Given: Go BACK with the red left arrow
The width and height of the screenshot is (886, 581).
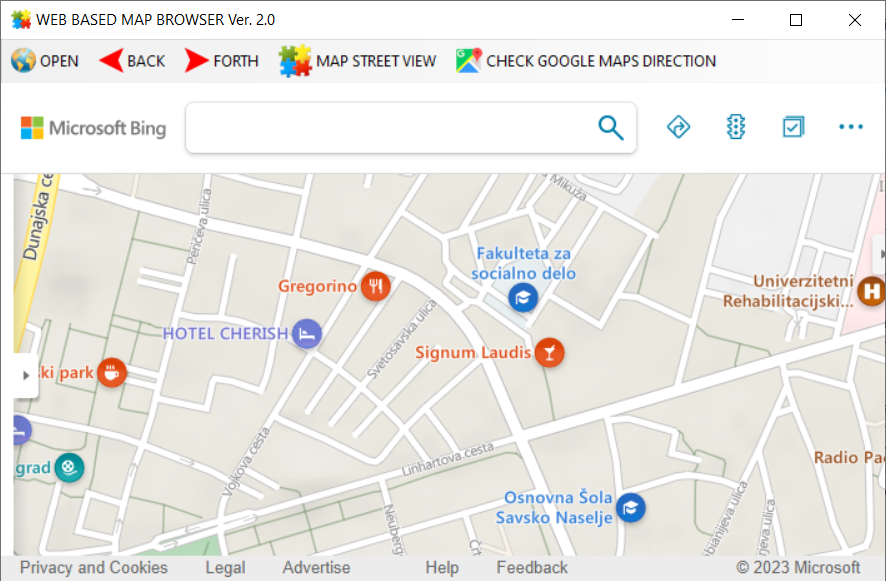Looking at the screenshot, I should click(x=132, y=61).
